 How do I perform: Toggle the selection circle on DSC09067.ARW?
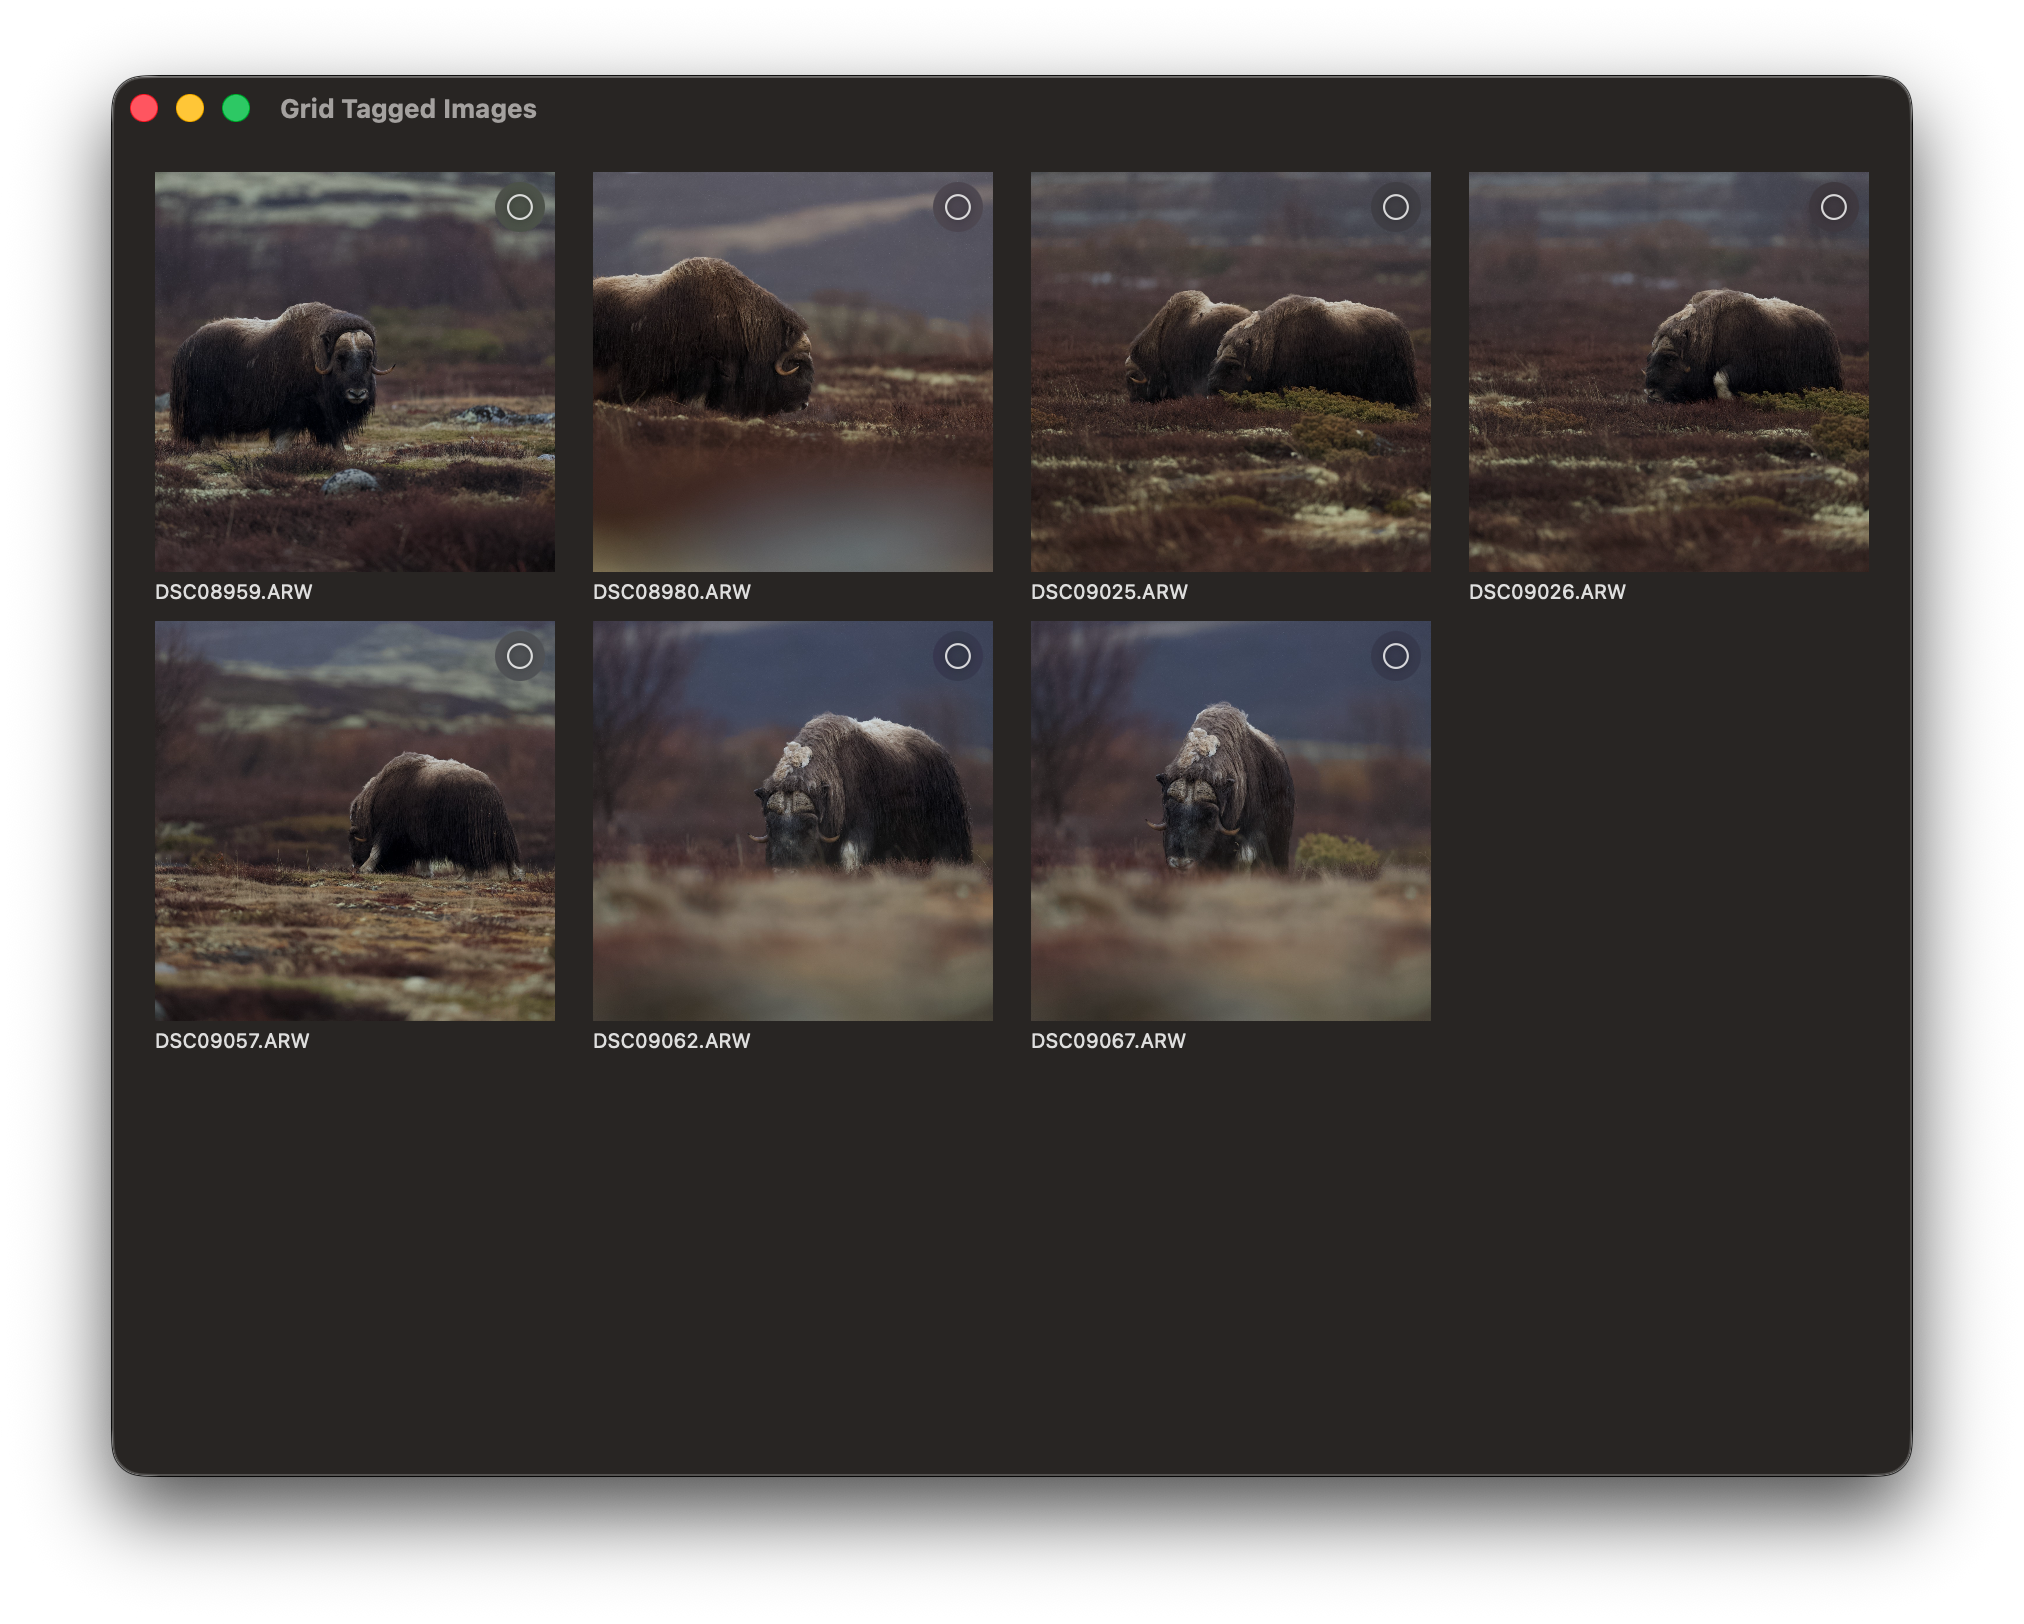click(1395, 656)
